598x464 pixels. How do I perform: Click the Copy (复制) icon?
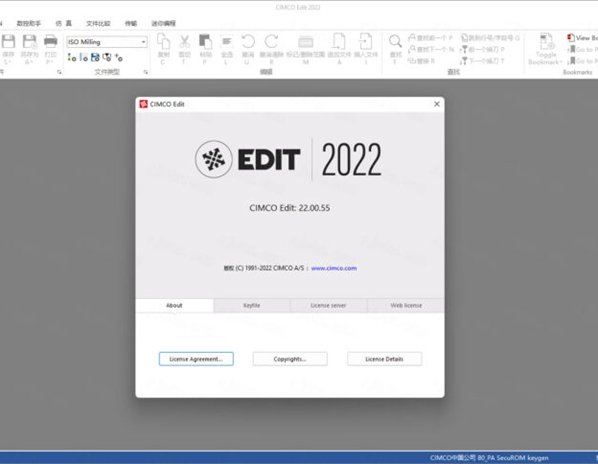[164, 42]
